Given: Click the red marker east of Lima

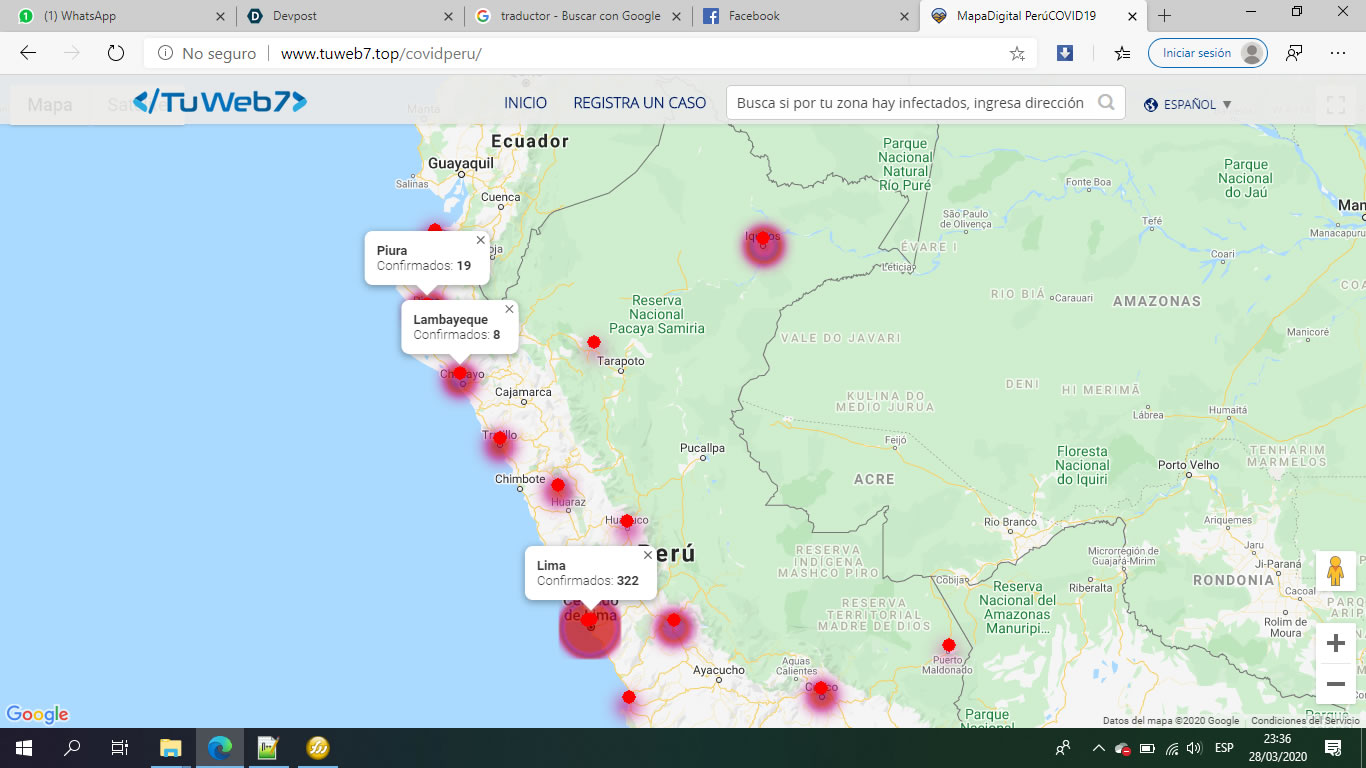Looking at the screenshot, I should 674,620.
